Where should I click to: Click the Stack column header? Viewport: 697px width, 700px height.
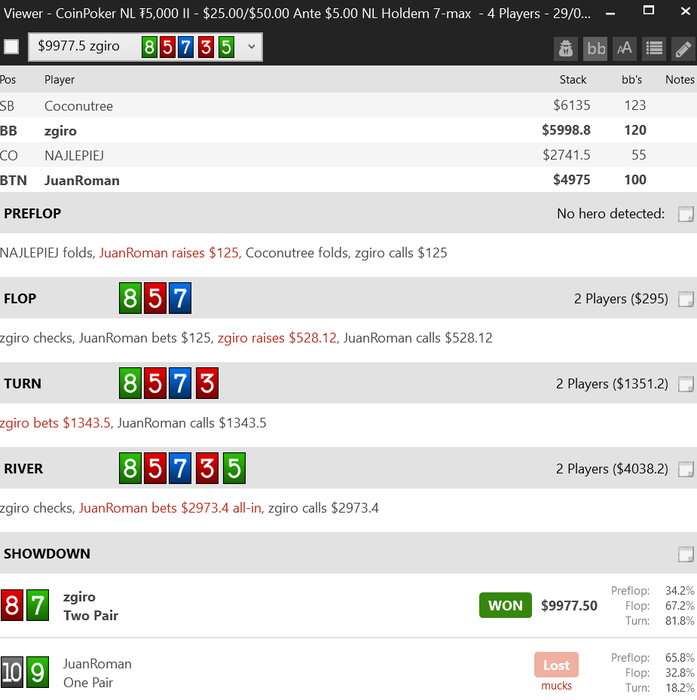tap(573, 79)
